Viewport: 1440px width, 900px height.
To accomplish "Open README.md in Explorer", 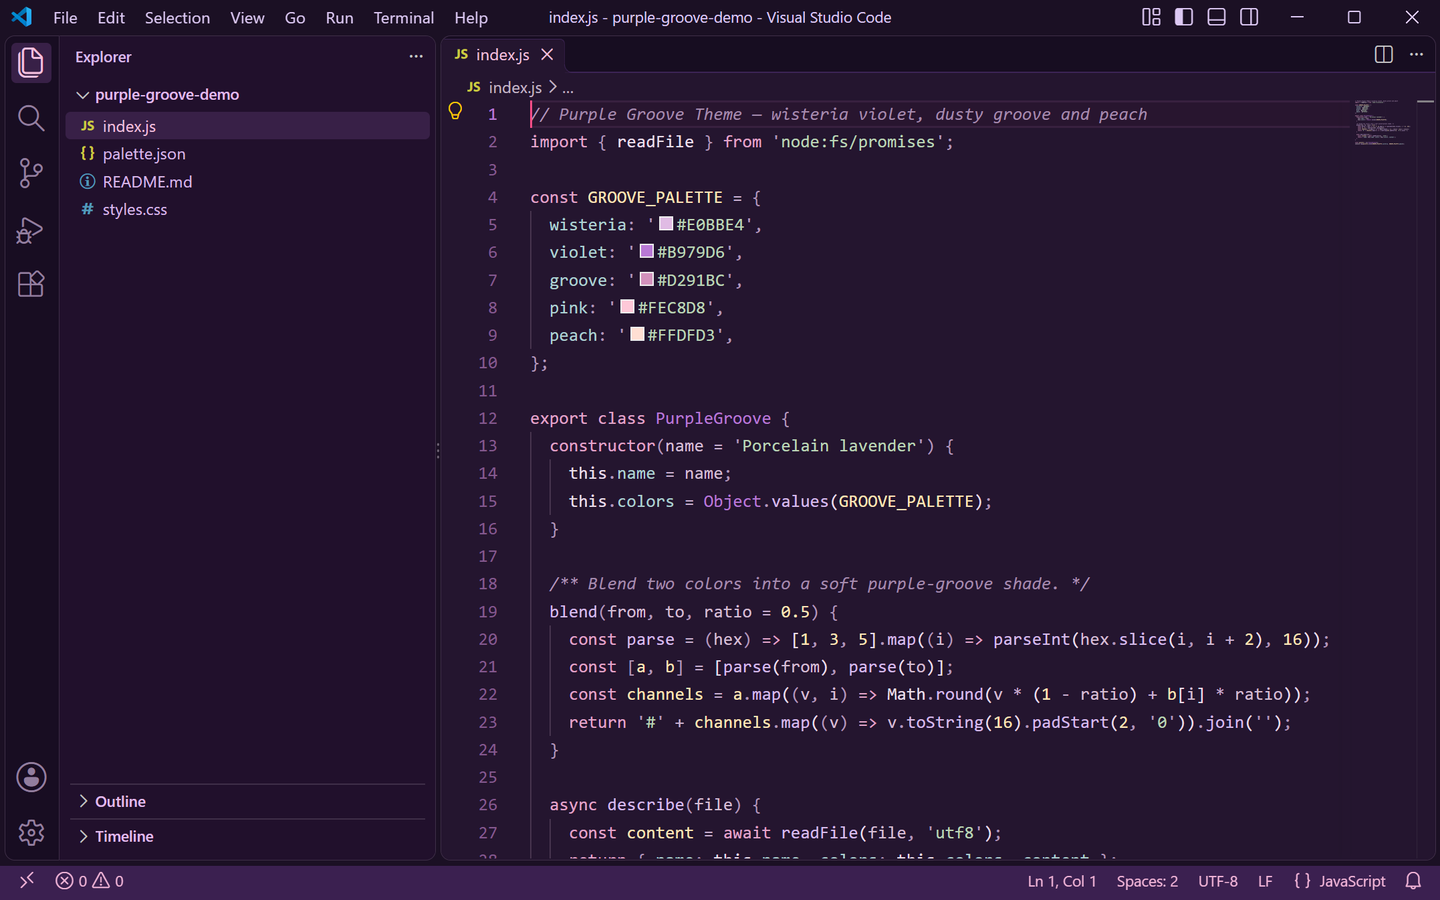I will 248,182.
